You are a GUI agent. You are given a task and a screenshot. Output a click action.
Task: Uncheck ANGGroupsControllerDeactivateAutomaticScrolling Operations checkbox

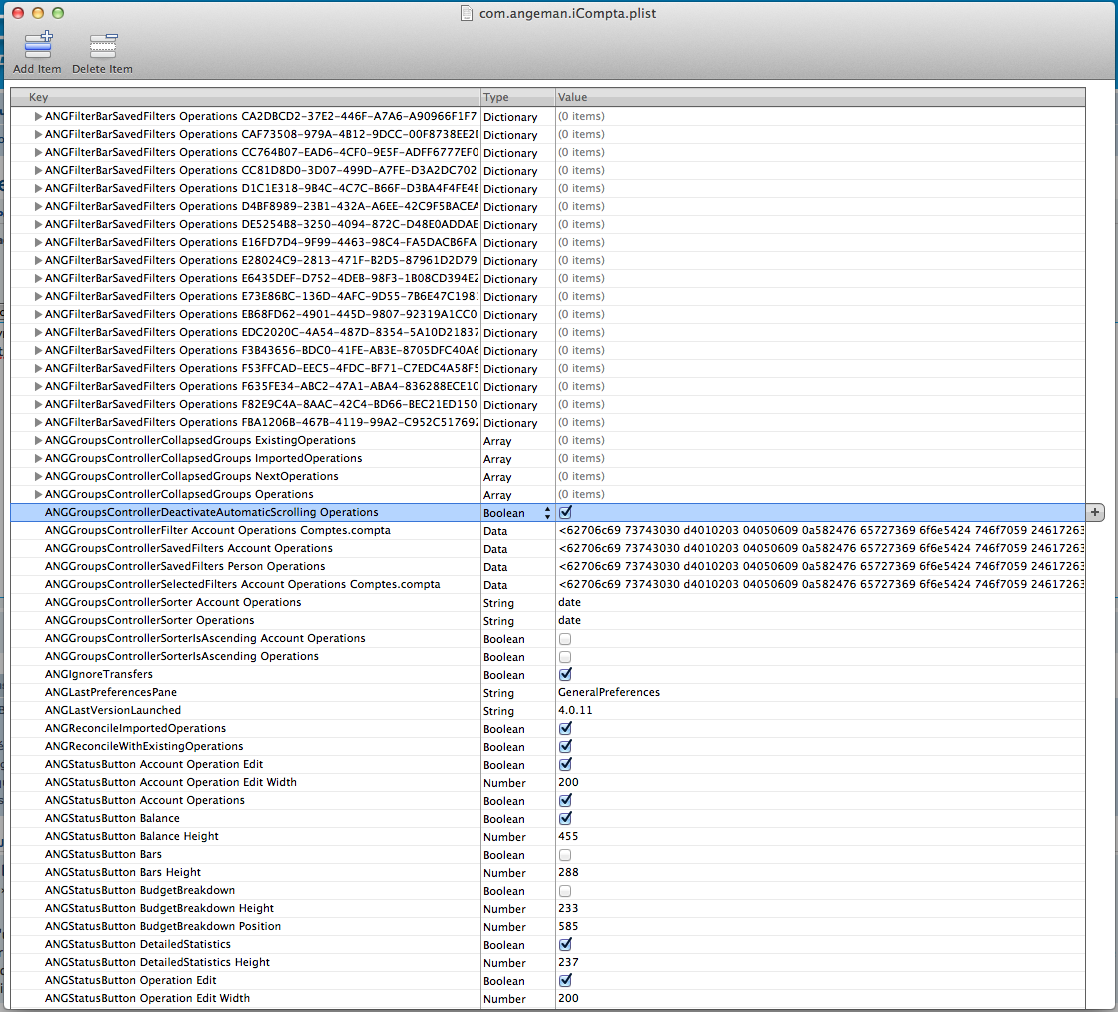[566, 512]
